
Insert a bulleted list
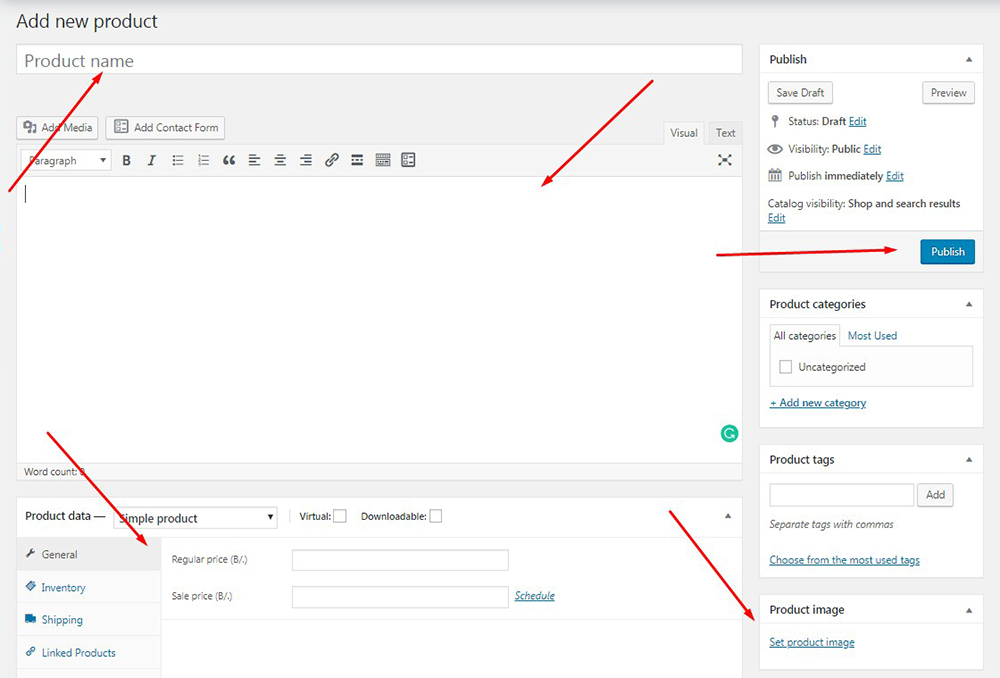[178, 160]
